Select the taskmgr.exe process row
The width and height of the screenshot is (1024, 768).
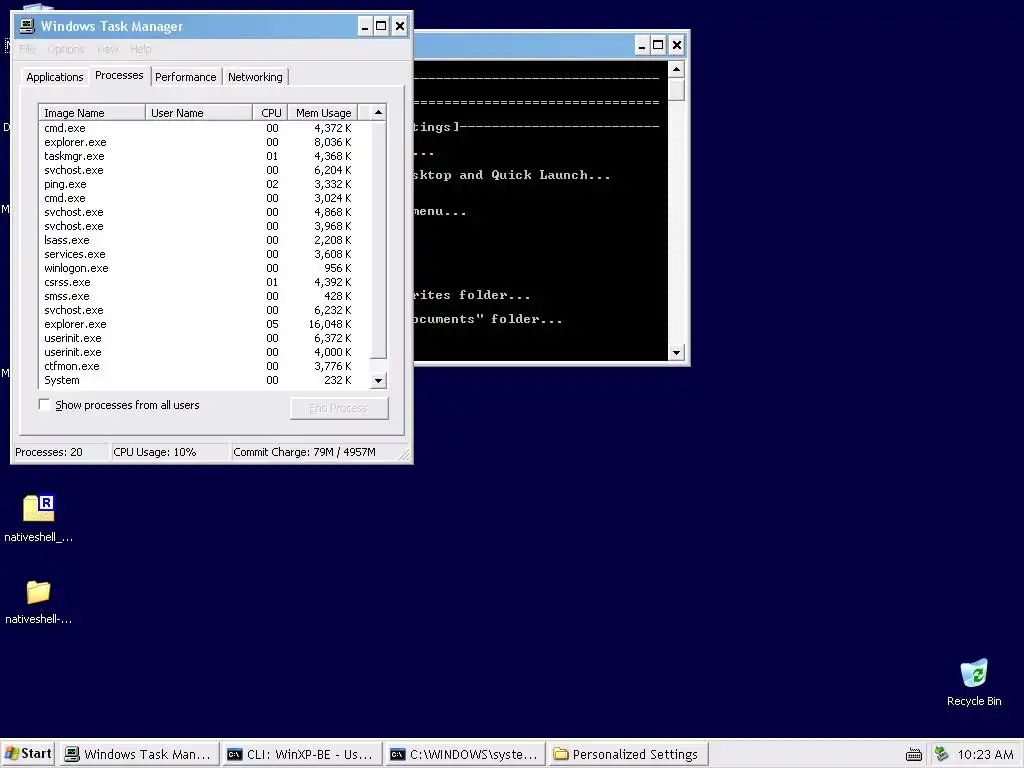pyautogui.click(x=204, y=156)
